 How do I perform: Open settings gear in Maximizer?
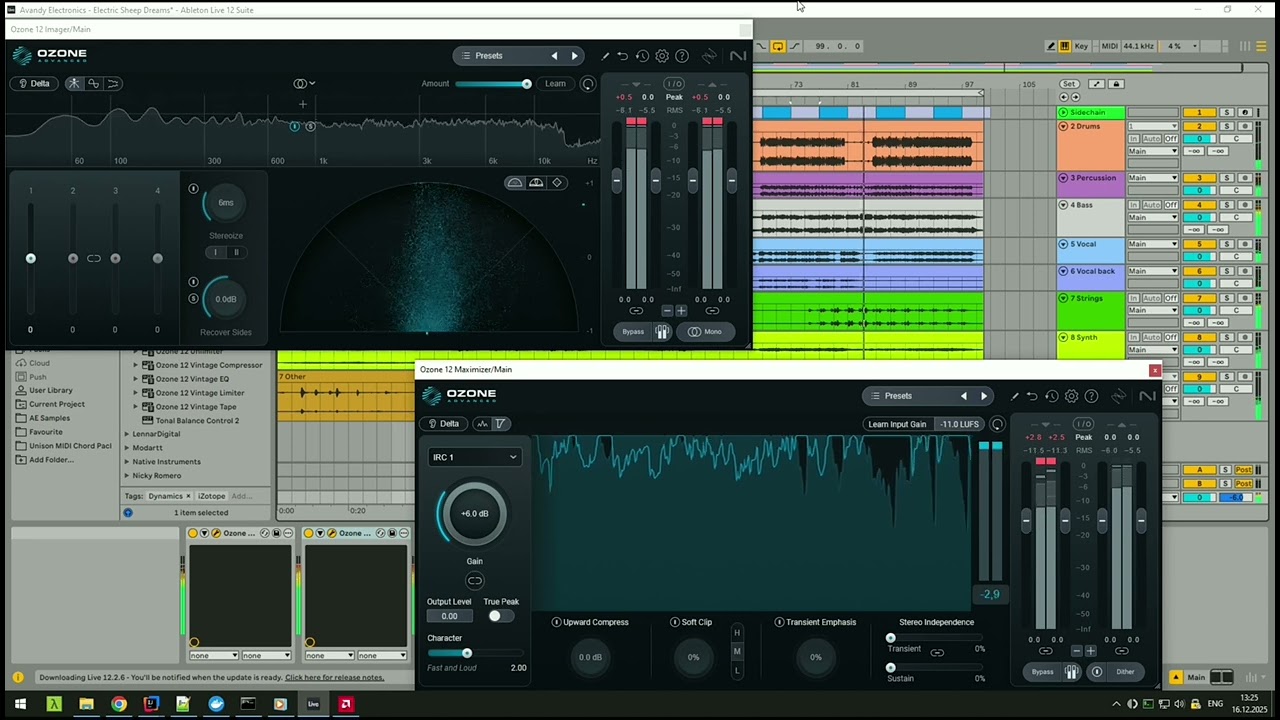point(1072,396)
